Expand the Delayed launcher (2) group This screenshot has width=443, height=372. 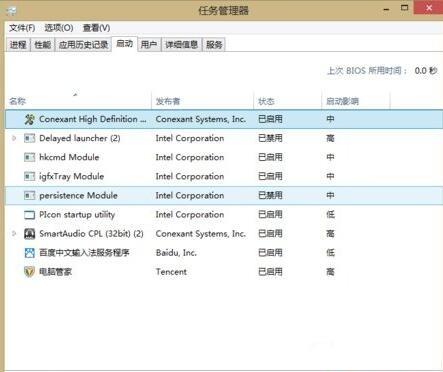tap(14, 138)
